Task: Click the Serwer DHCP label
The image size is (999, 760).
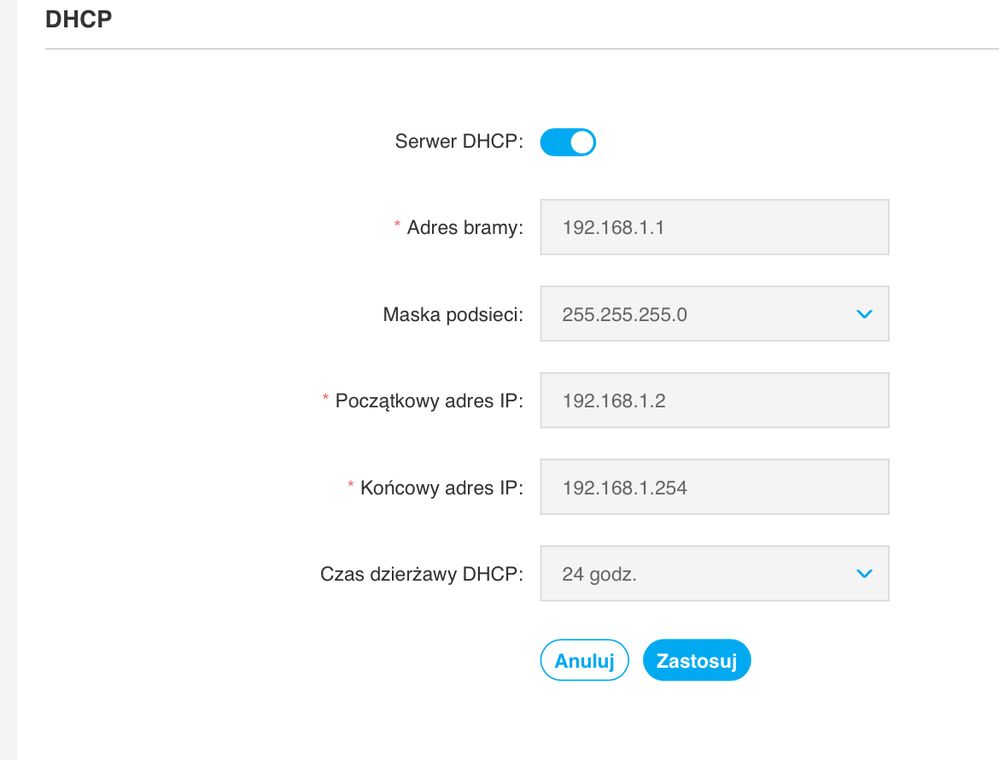Action: 459,142
